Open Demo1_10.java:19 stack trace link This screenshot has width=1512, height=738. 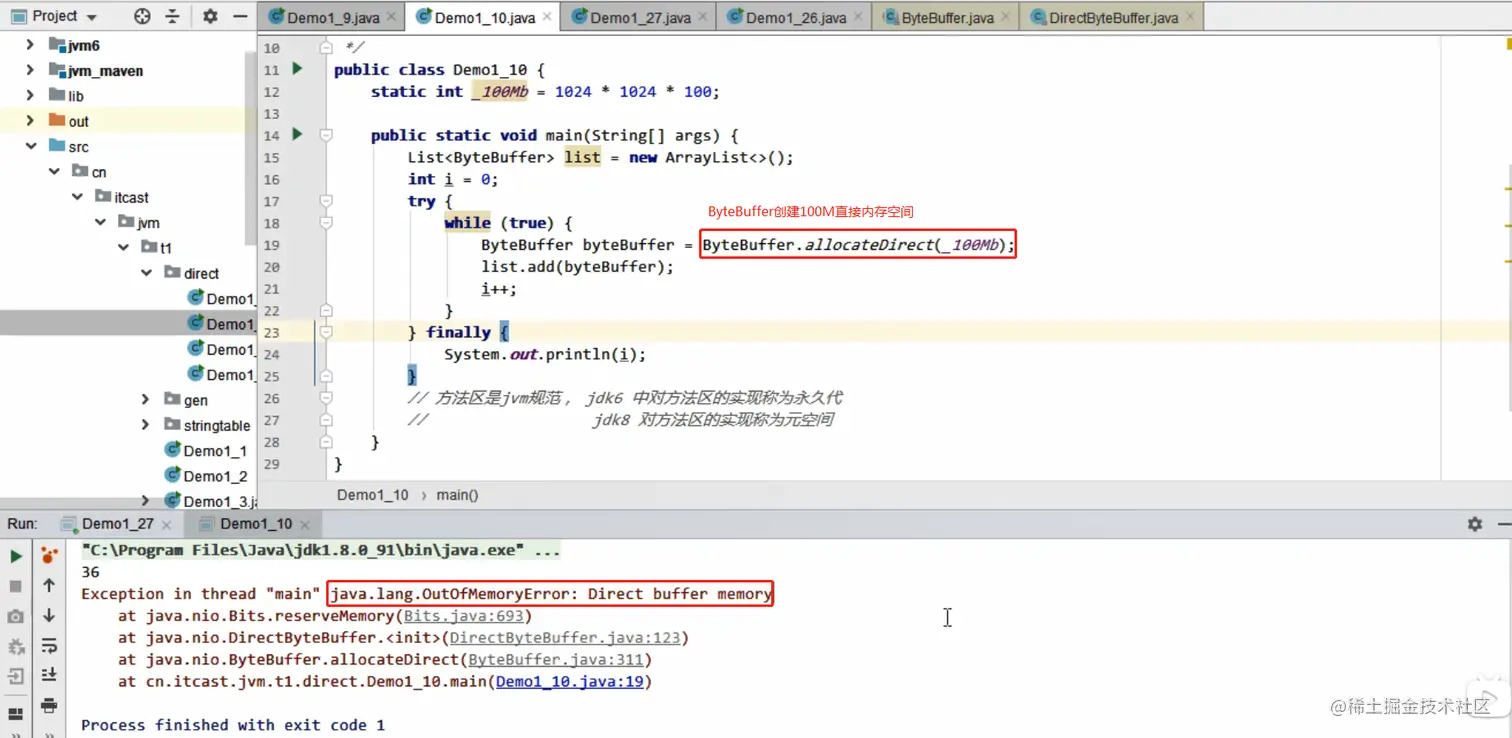pyautogui.click(x=570, y=682)
